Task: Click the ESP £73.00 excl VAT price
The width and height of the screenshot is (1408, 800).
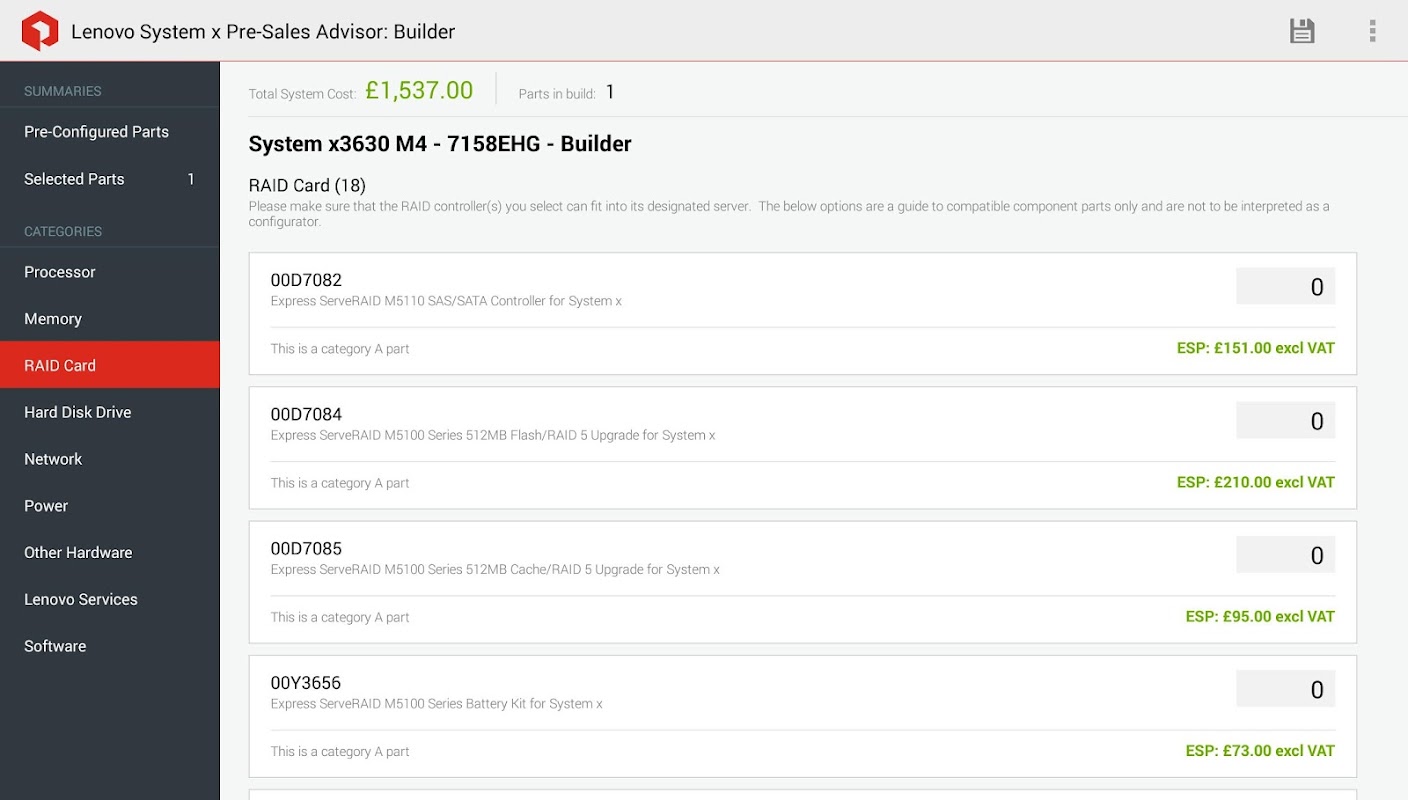Action: click(1260, 750)
